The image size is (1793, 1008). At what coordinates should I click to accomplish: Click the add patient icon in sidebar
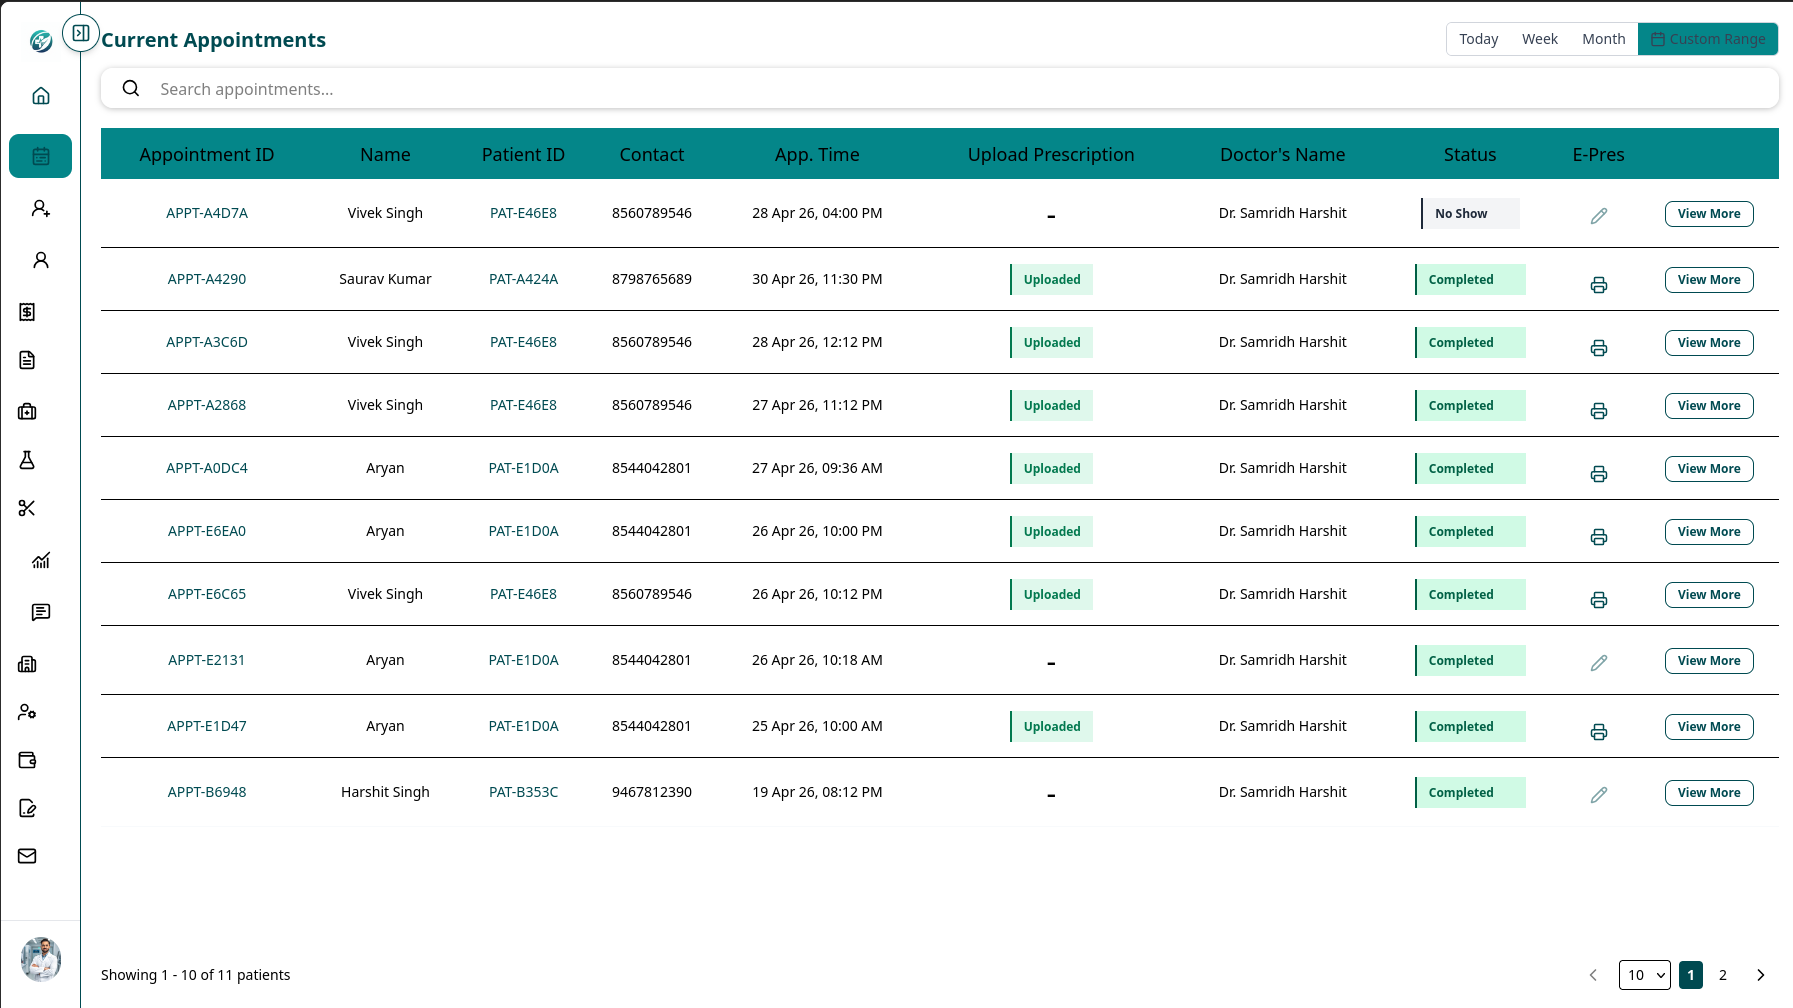pyautogui.click(x=41, y=208)
